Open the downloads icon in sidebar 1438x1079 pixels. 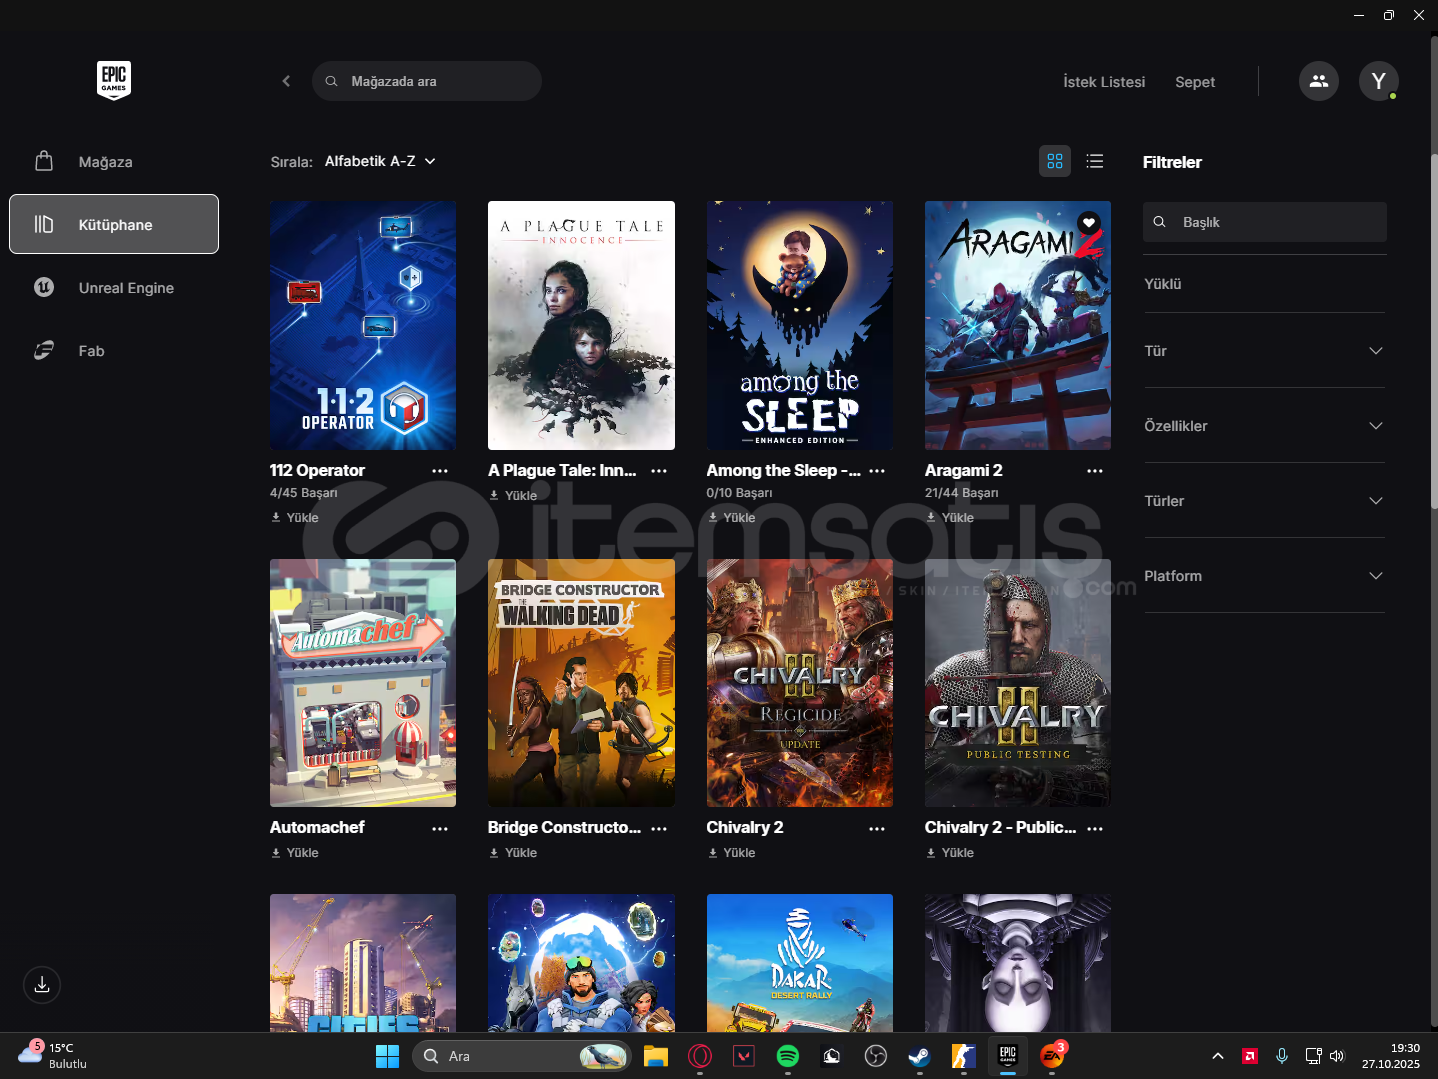[42, 985]
